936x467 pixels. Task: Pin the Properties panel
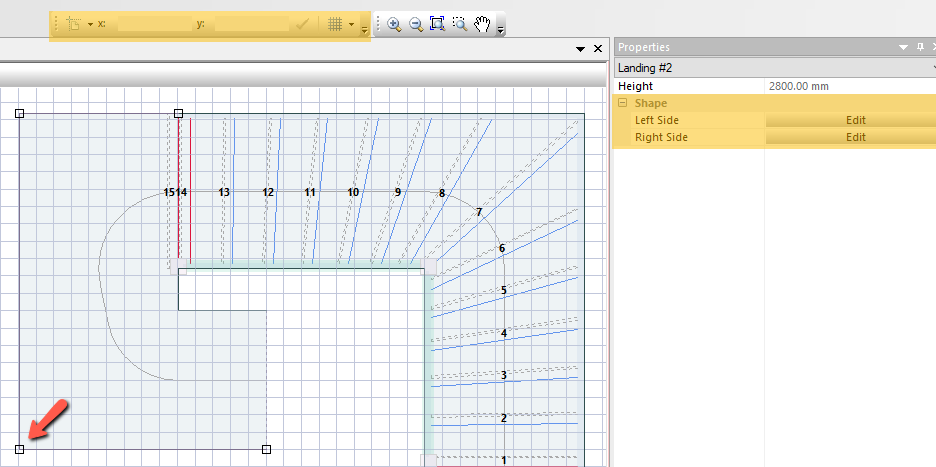(x=920, y=47)
